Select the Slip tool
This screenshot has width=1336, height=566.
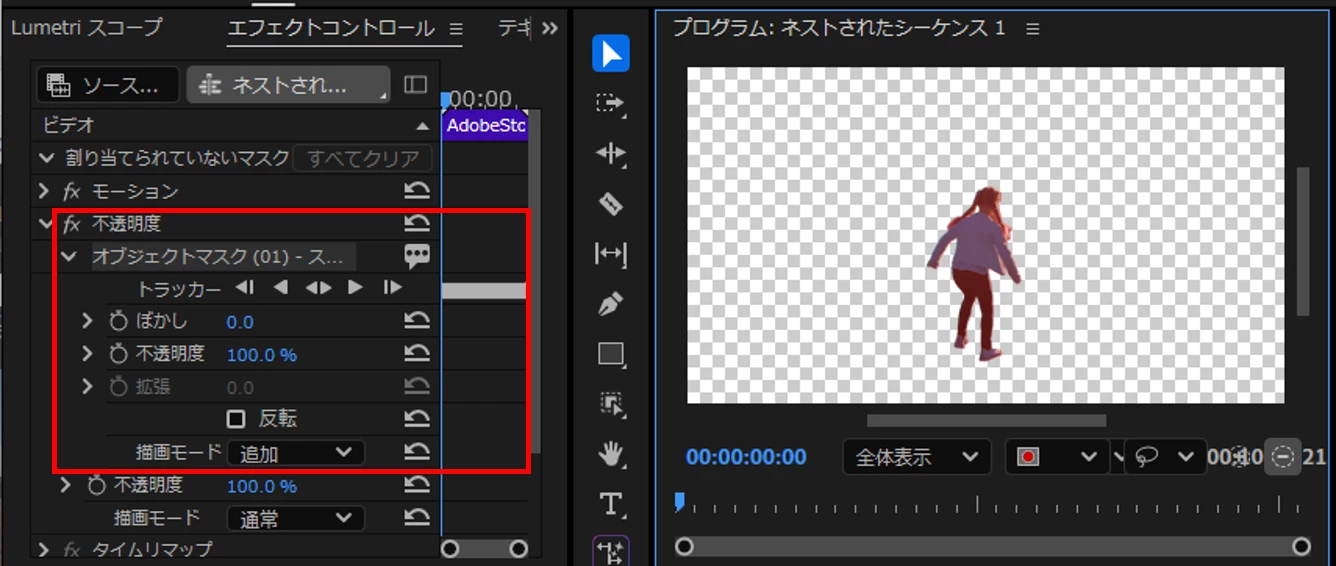pyautogui.click(x=610, y=254)
